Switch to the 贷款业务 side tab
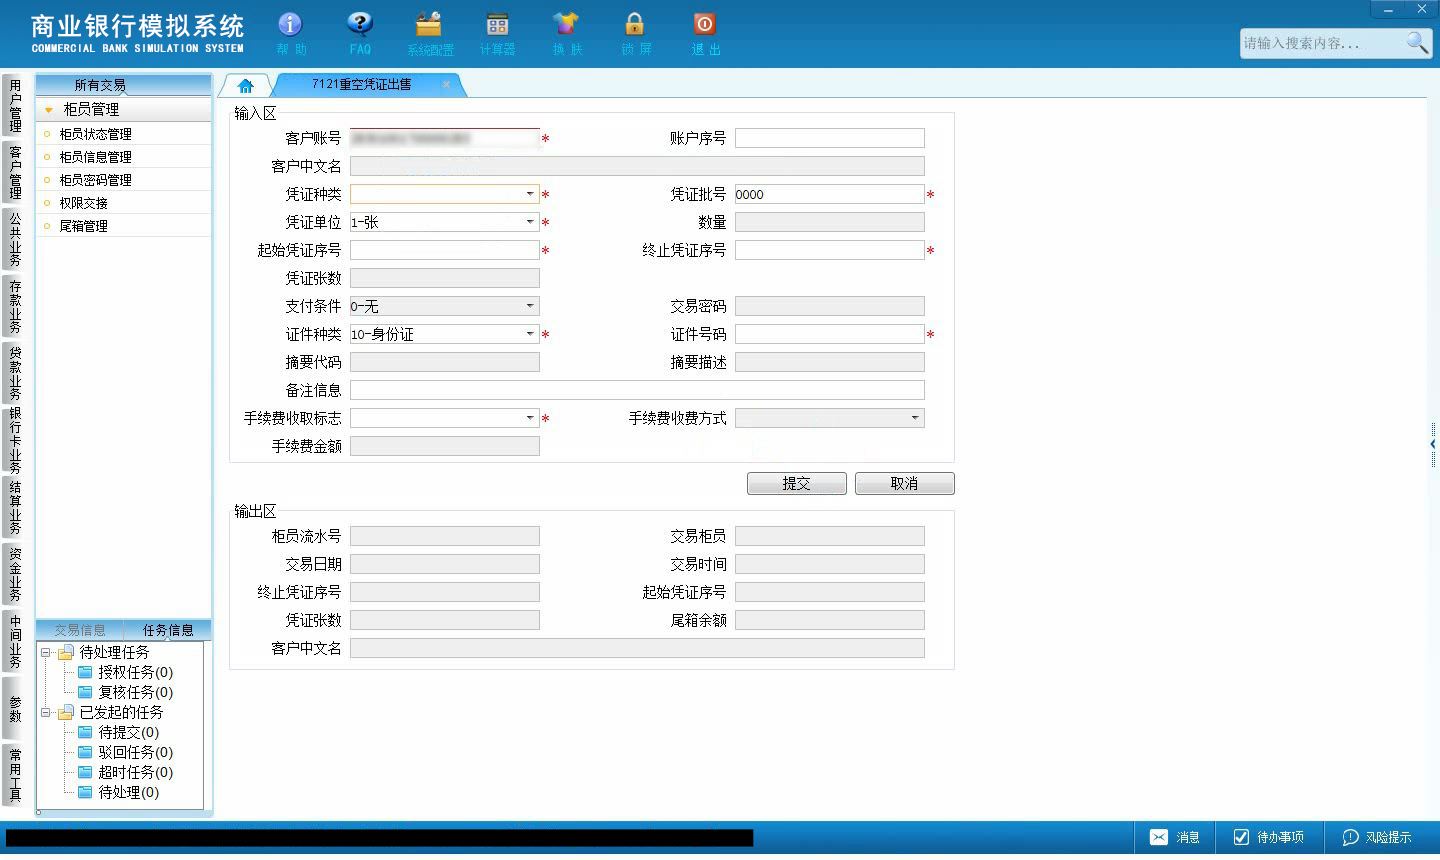1440x860 pixels. 14,373
